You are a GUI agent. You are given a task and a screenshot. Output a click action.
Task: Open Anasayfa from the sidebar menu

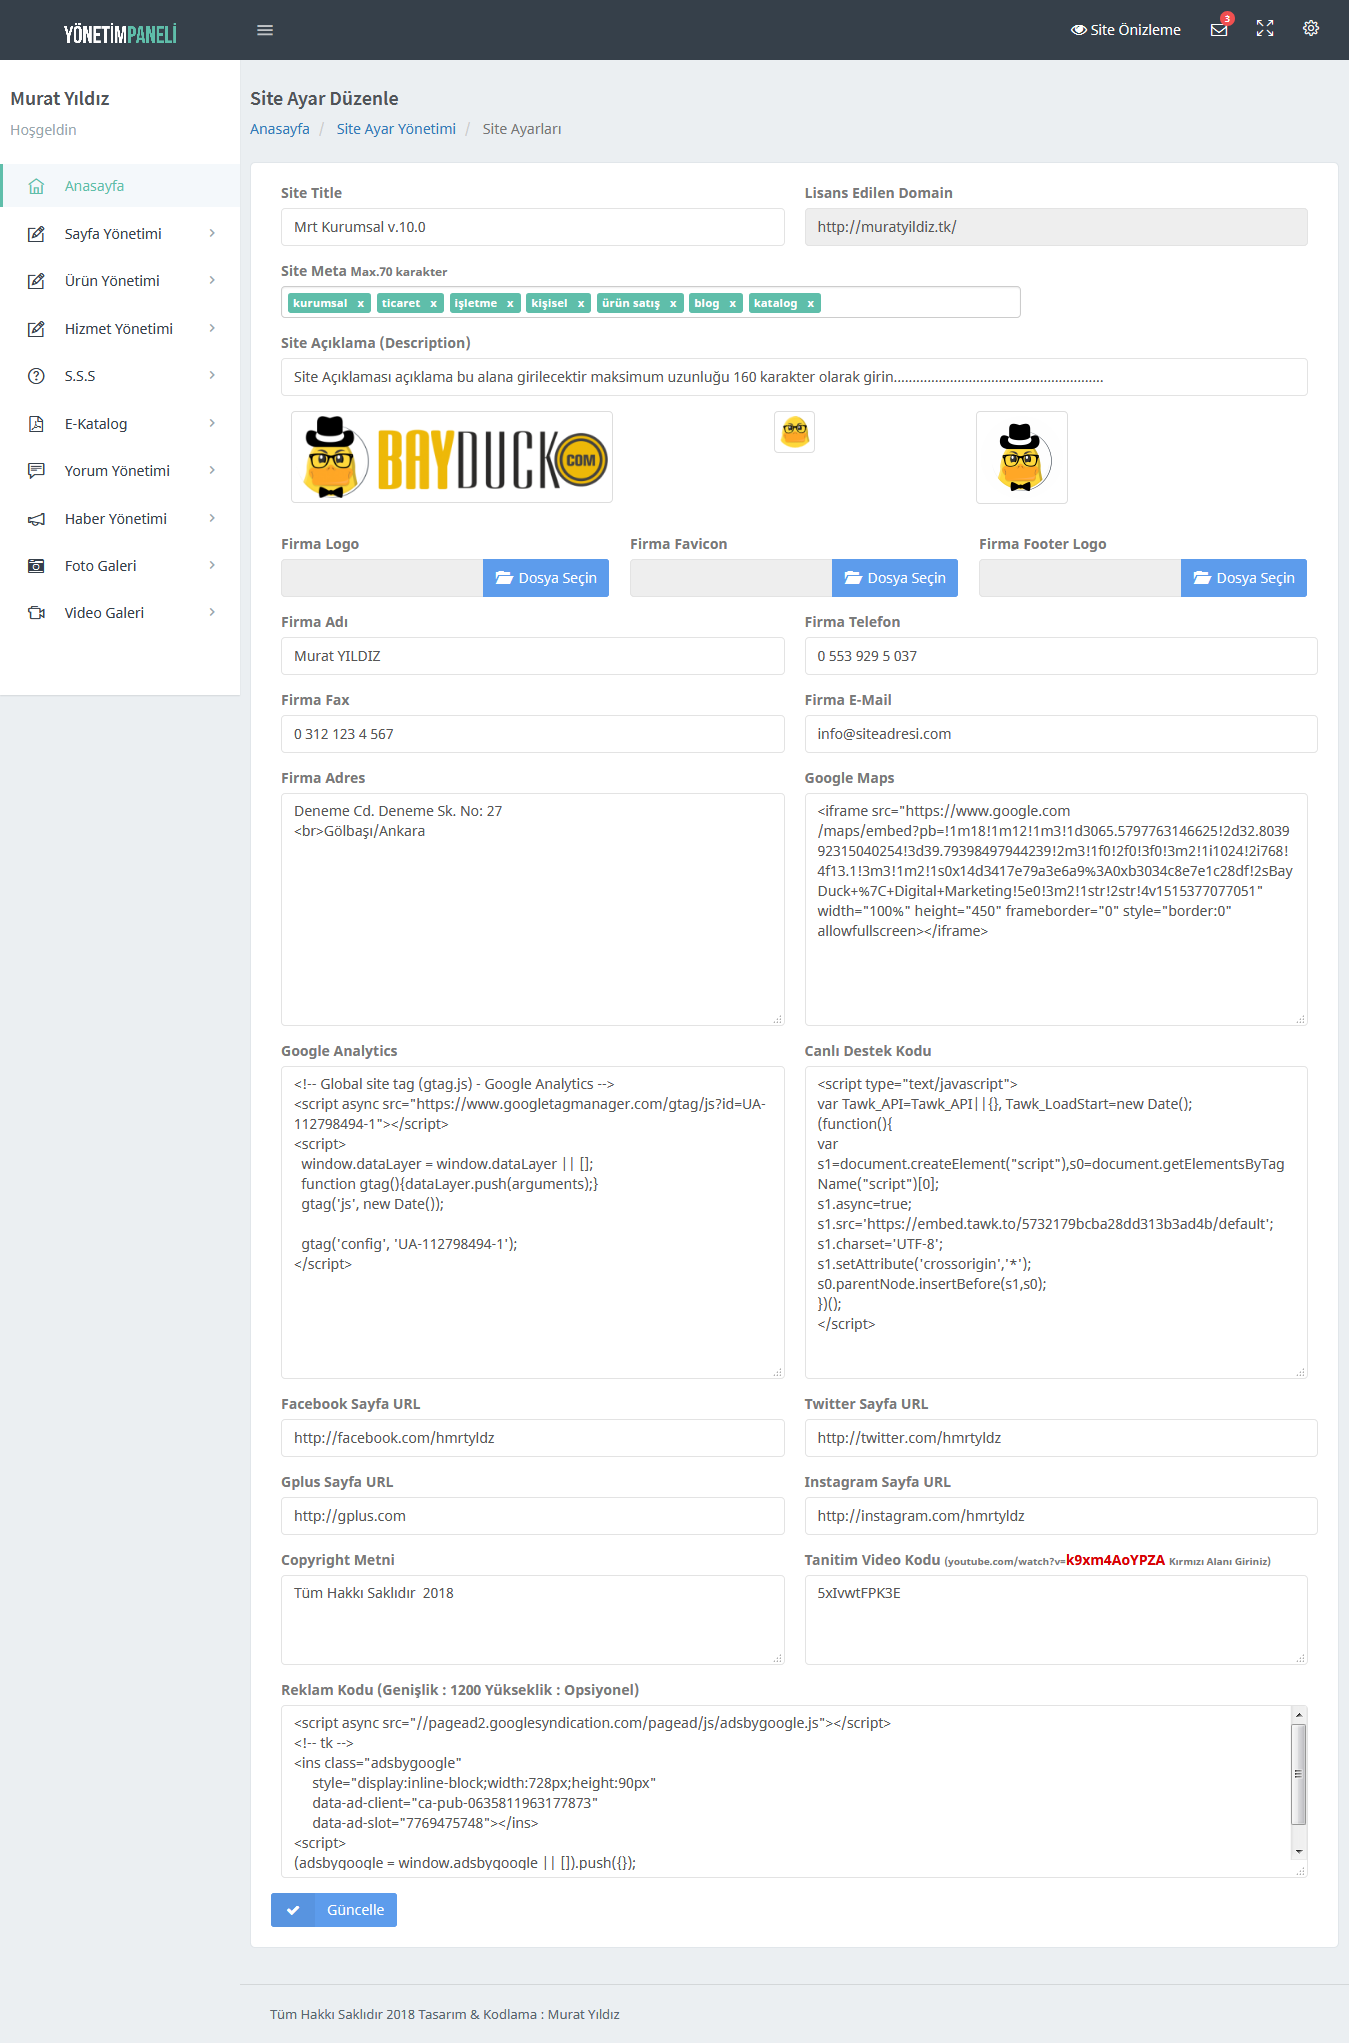click(x=120, y=186)
